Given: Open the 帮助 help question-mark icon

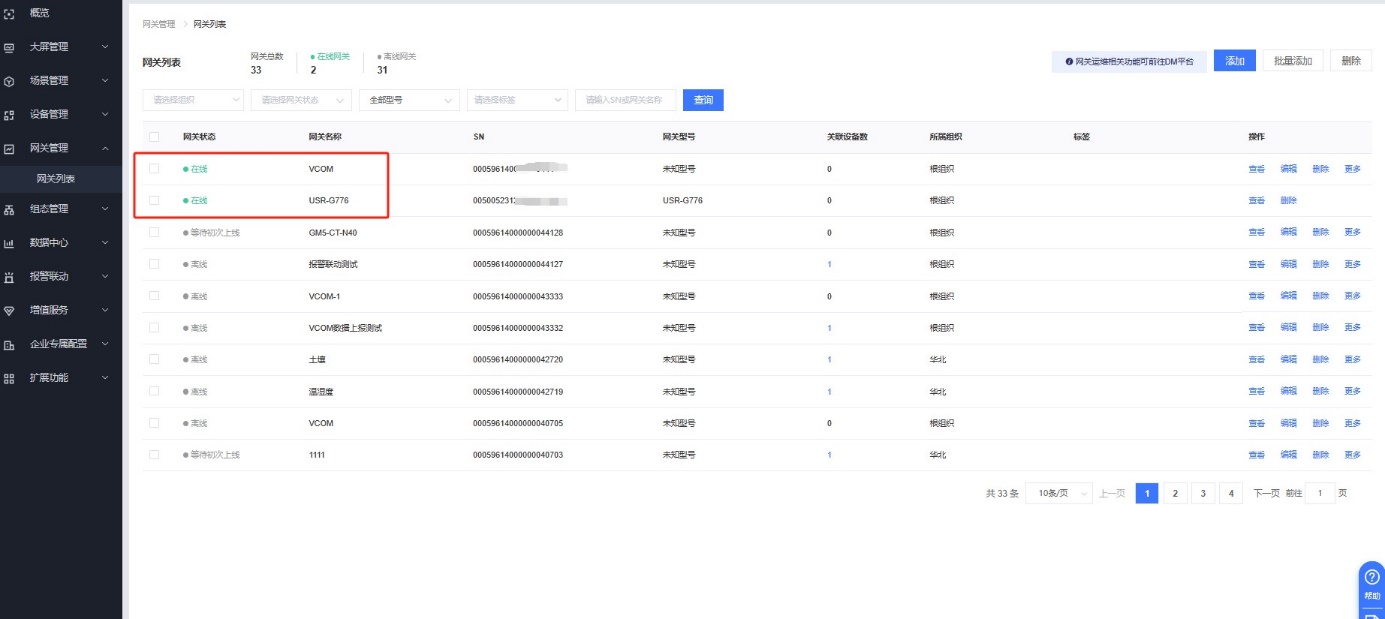Looking at the screenshot, I should (1371, 577).
